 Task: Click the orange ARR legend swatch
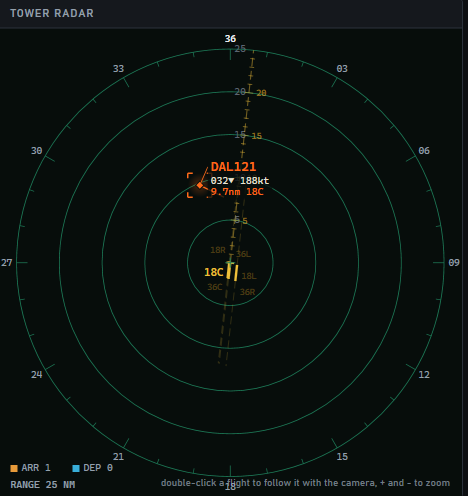point(14,468)
